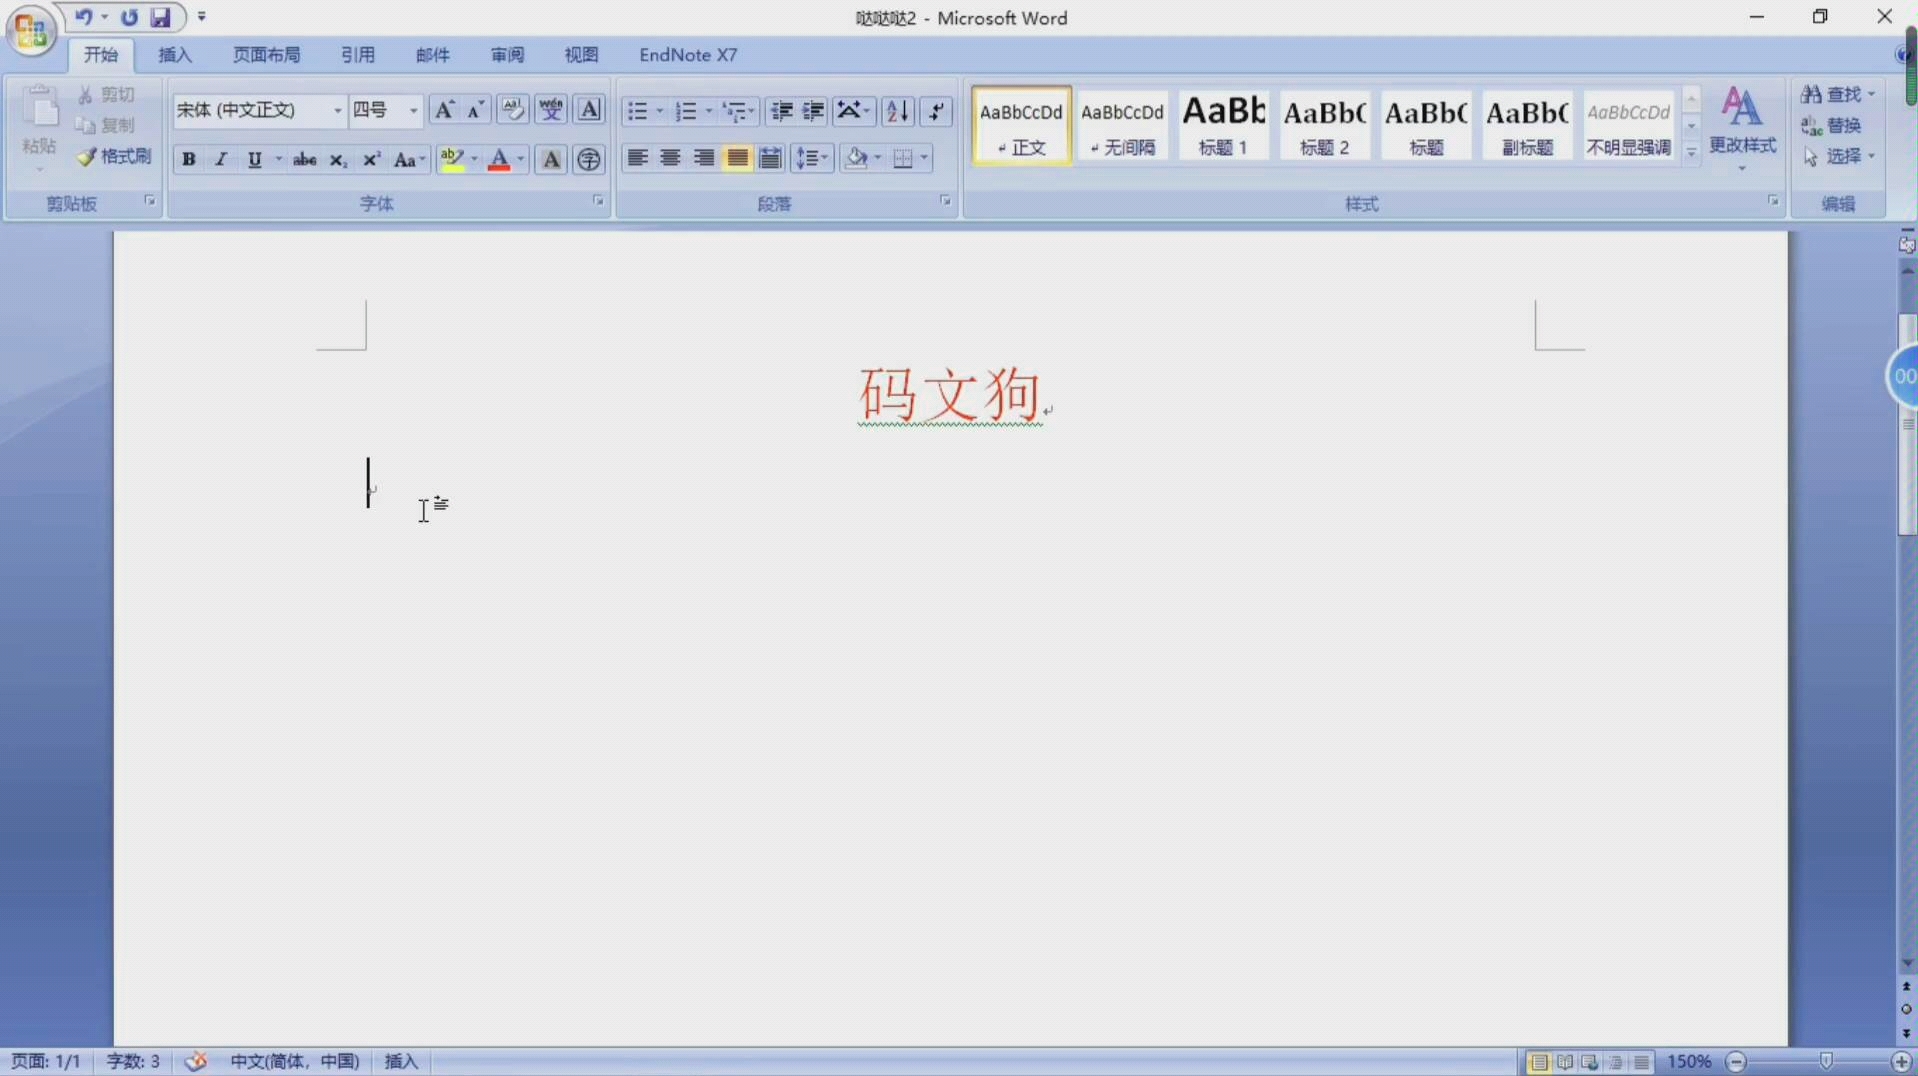The image size is (1918, 1076).
Task: Toggle underline formatting
Action: (254, 159)
